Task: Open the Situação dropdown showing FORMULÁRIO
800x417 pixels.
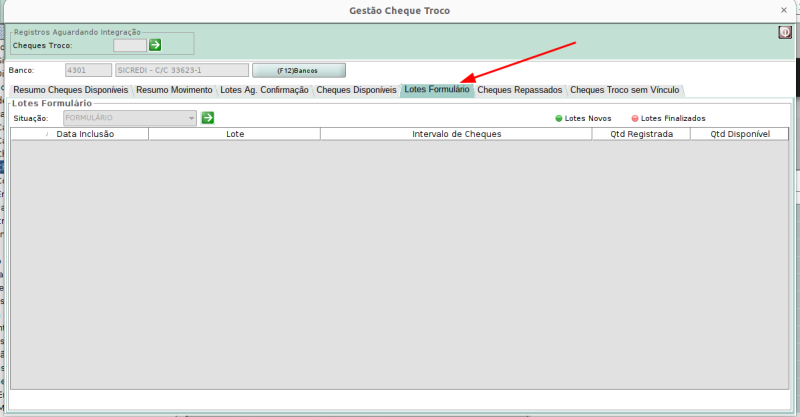Action: 130,118
